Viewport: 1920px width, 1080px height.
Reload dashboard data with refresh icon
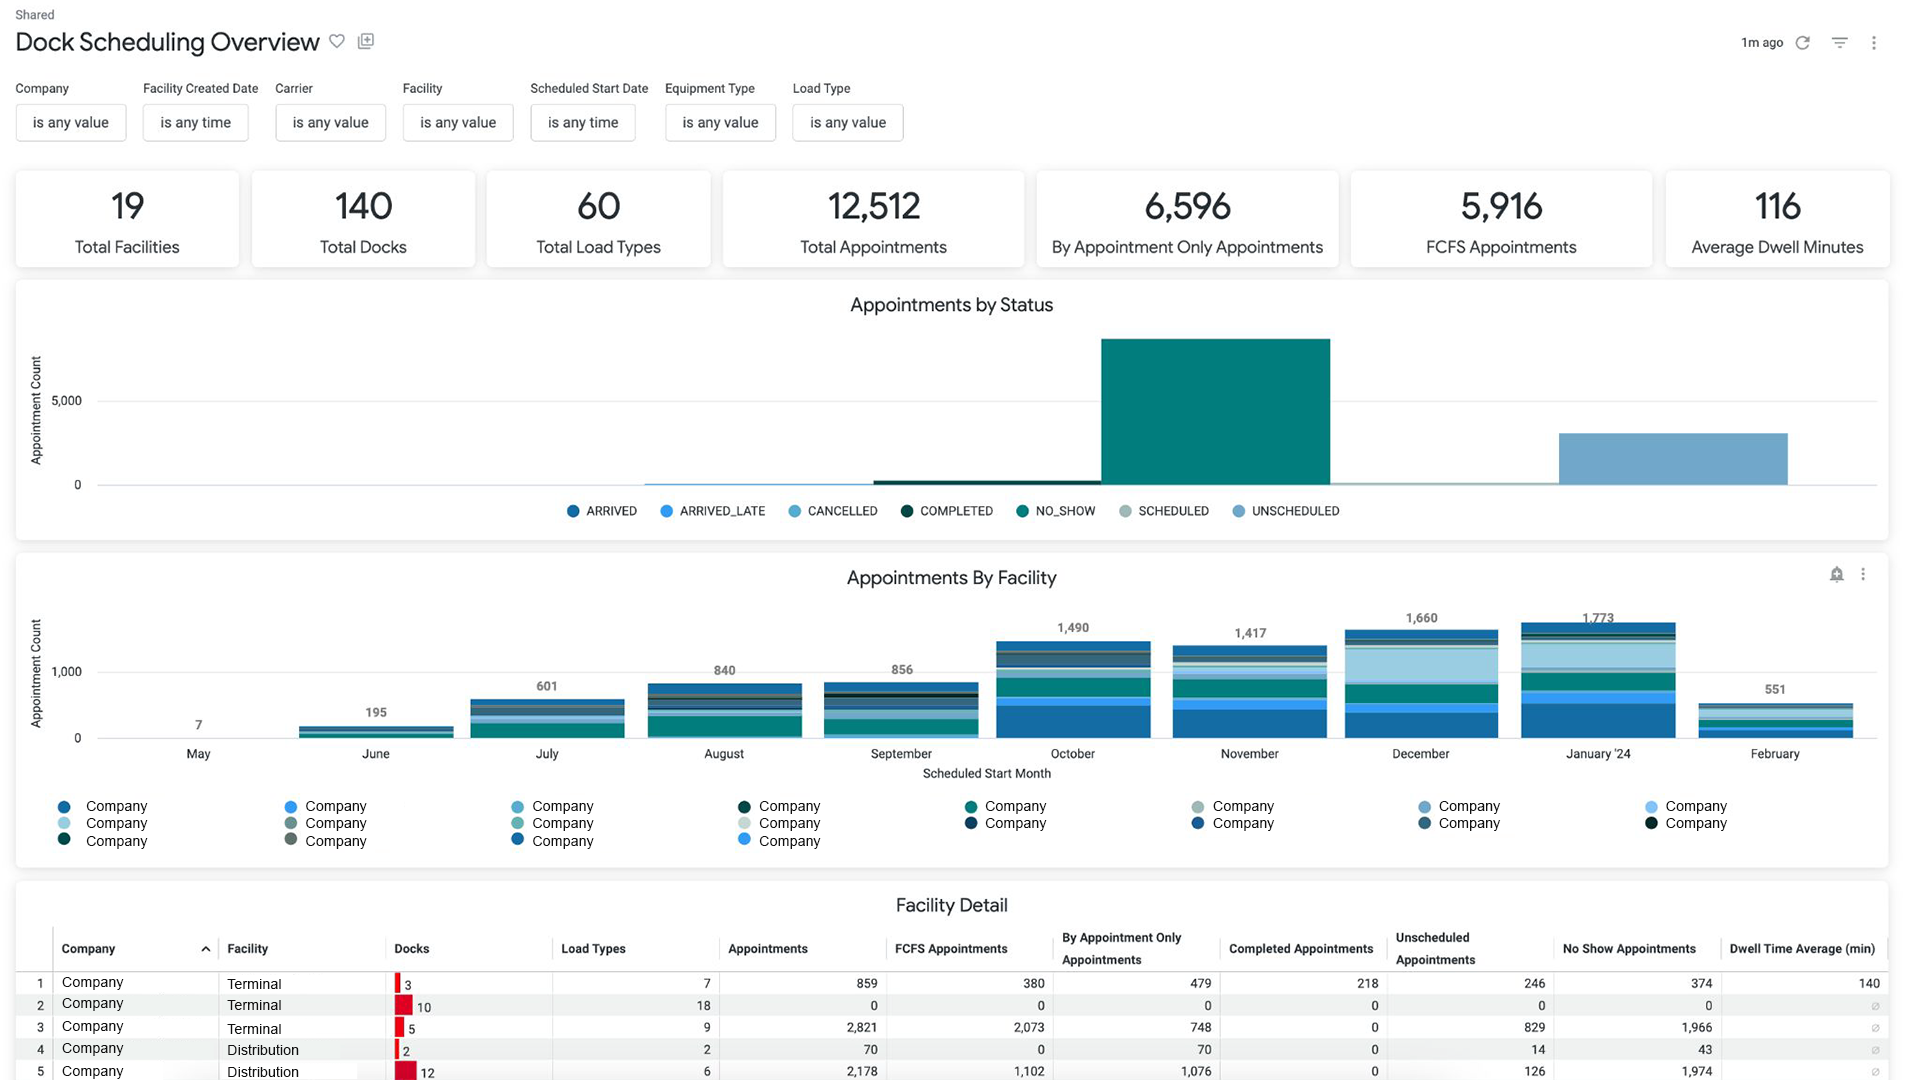(x=1802, y=43)
